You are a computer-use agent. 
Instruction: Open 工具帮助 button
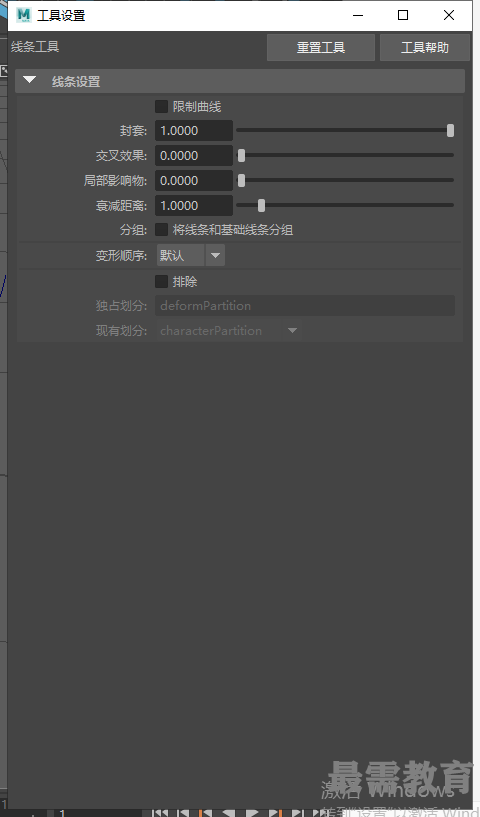click(x=425, y=47)
